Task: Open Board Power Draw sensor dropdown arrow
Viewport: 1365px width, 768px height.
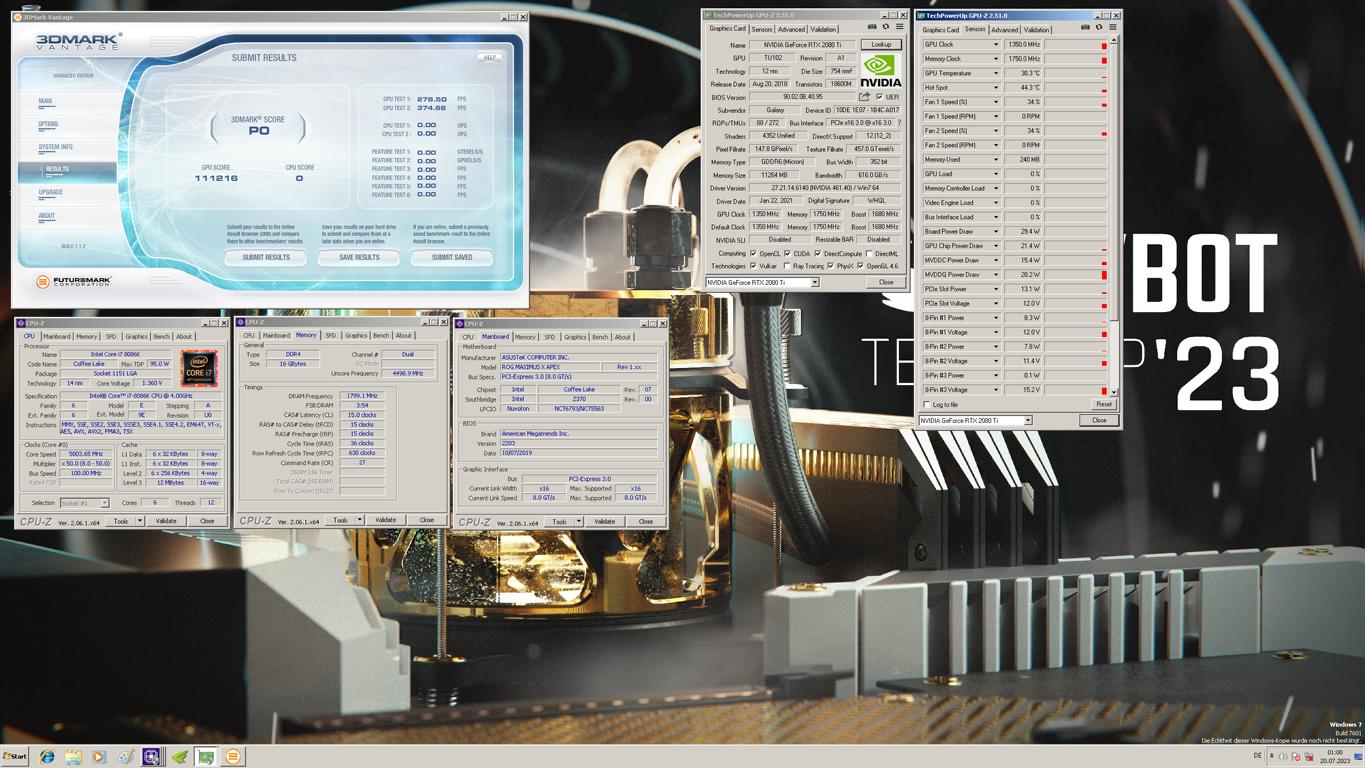Action: (x=995, y=231)
